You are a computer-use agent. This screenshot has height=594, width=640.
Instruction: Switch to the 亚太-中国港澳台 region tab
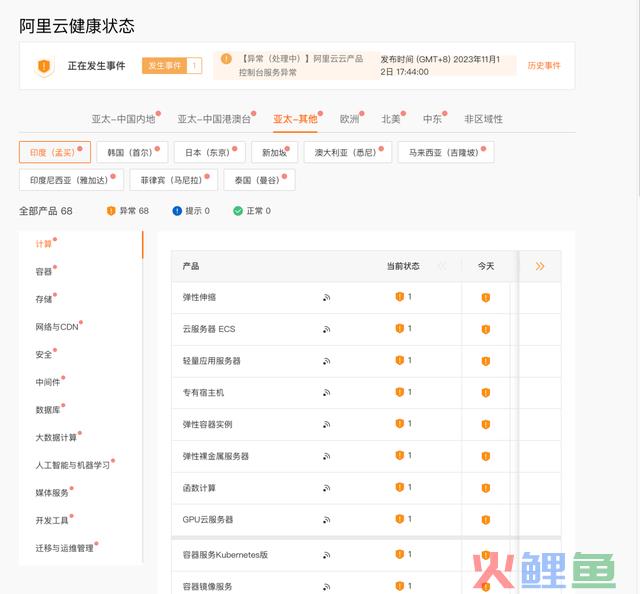(216, 119)
